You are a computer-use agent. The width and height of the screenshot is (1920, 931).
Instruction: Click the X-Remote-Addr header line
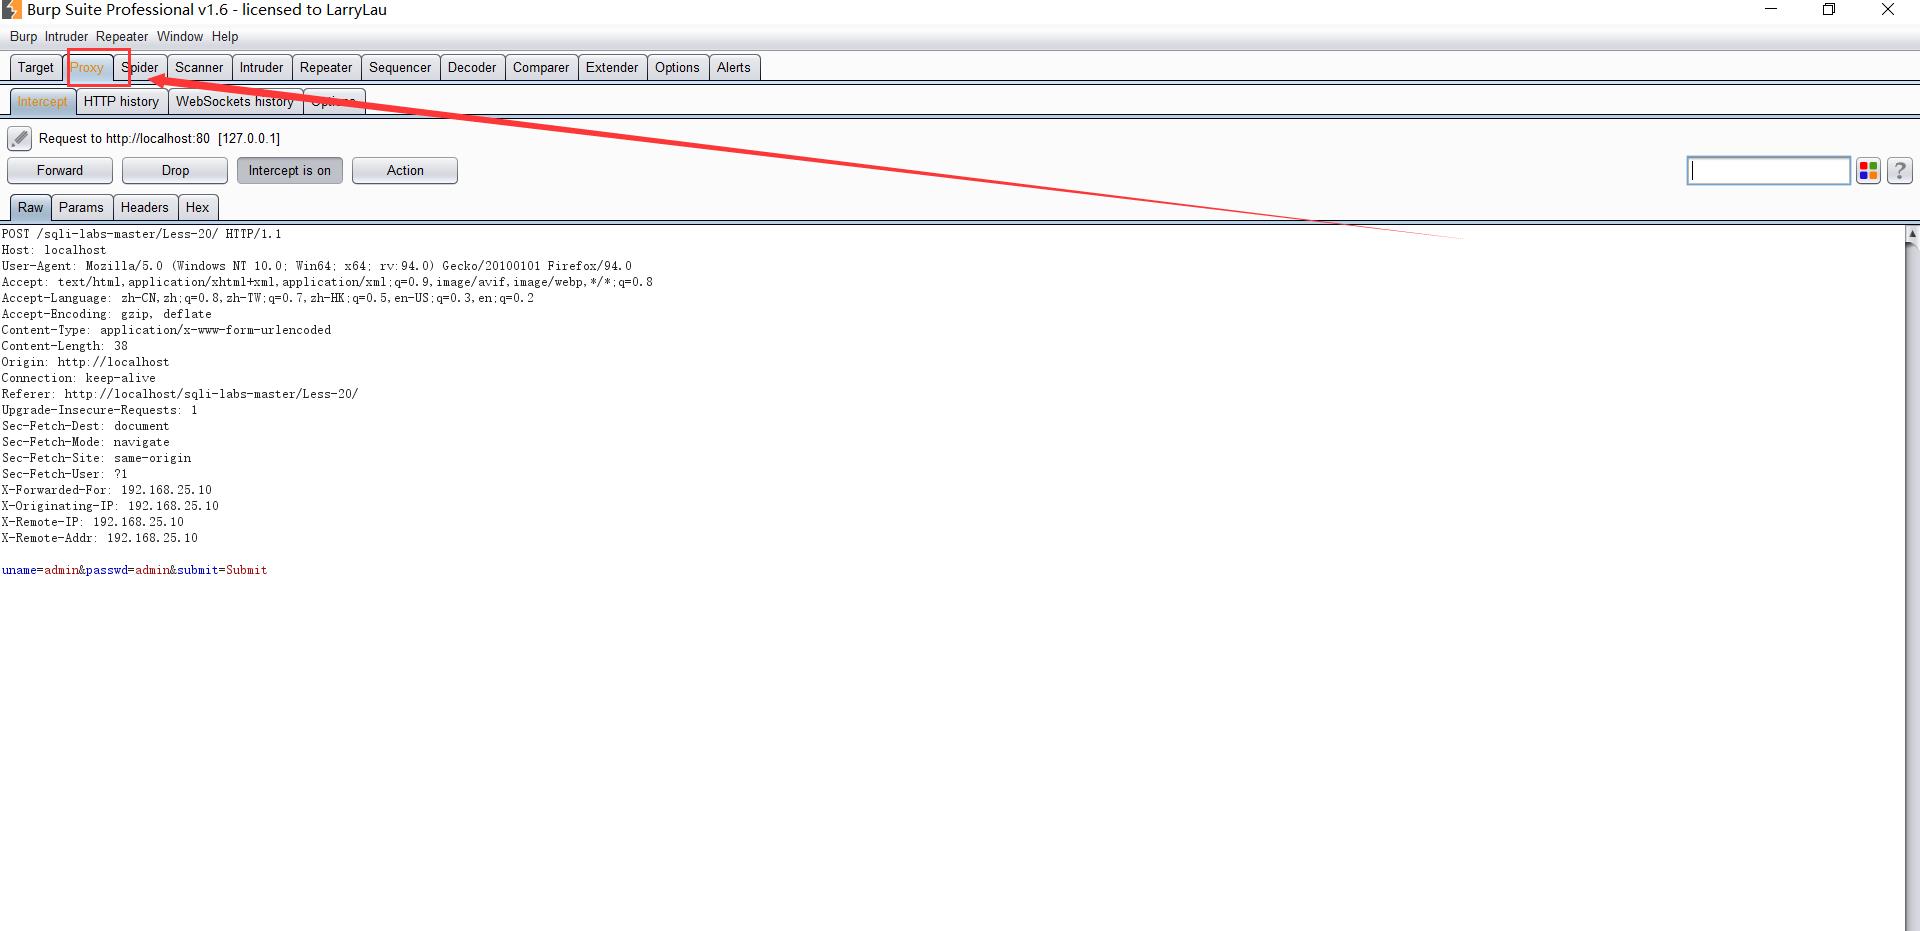[x=100, y=538]
